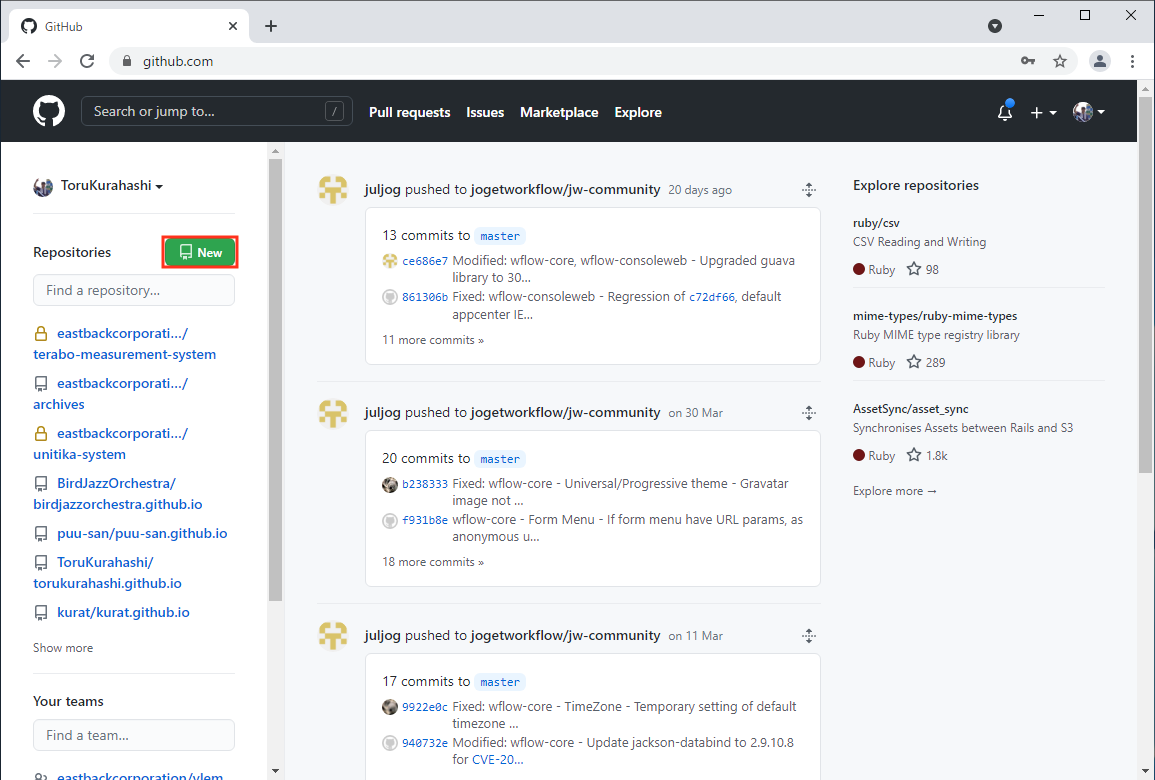Viewport: 1155px width, 780px height.
Task: Open Chrome's three-dot menu
Action: point(1132,61)
